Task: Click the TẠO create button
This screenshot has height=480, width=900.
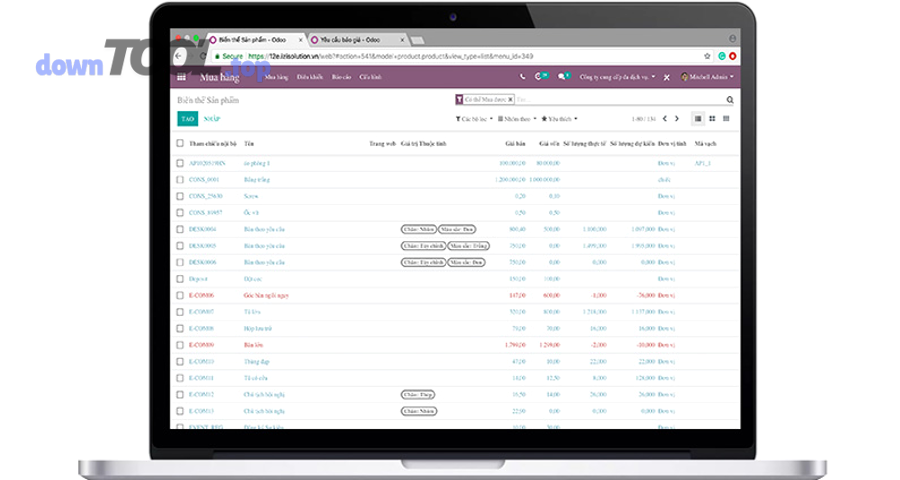Action: [187, 119]
